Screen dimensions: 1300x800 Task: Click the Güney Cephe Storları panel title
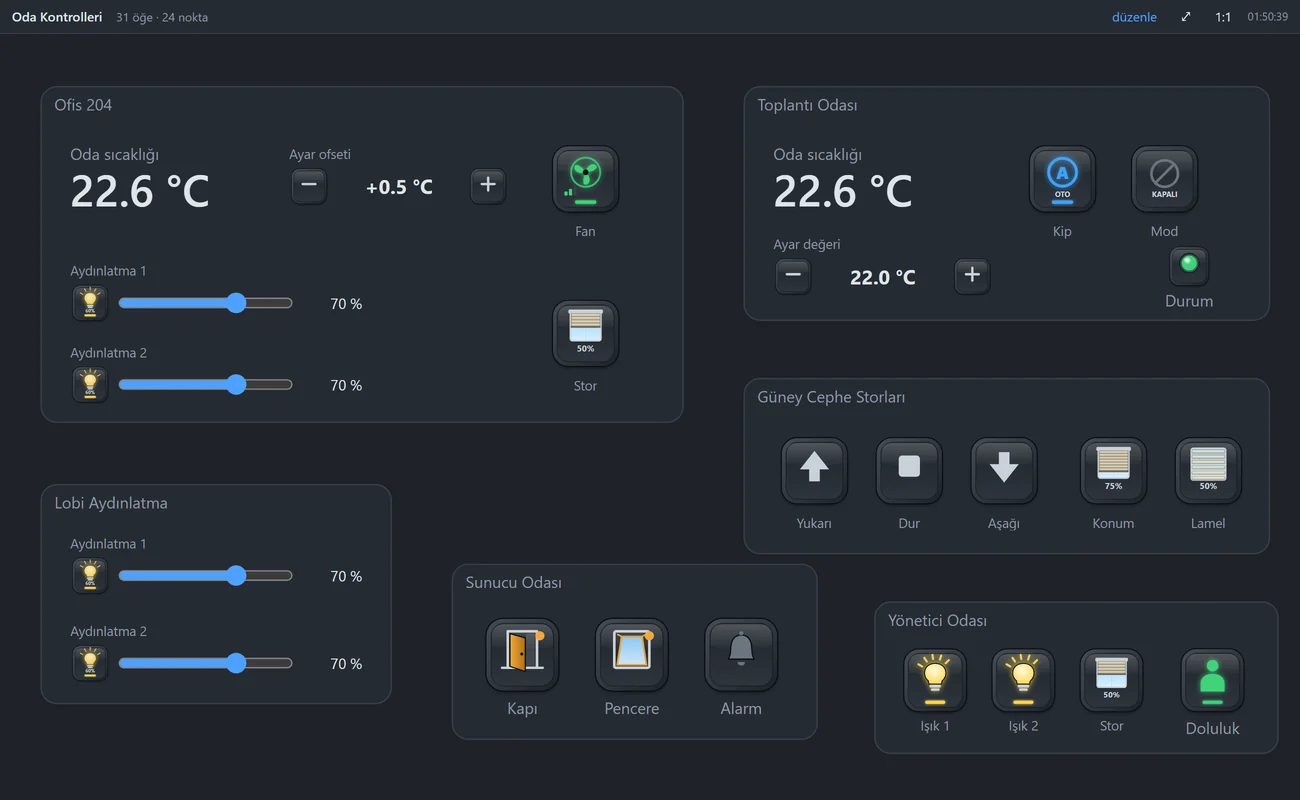pos(831,397)
